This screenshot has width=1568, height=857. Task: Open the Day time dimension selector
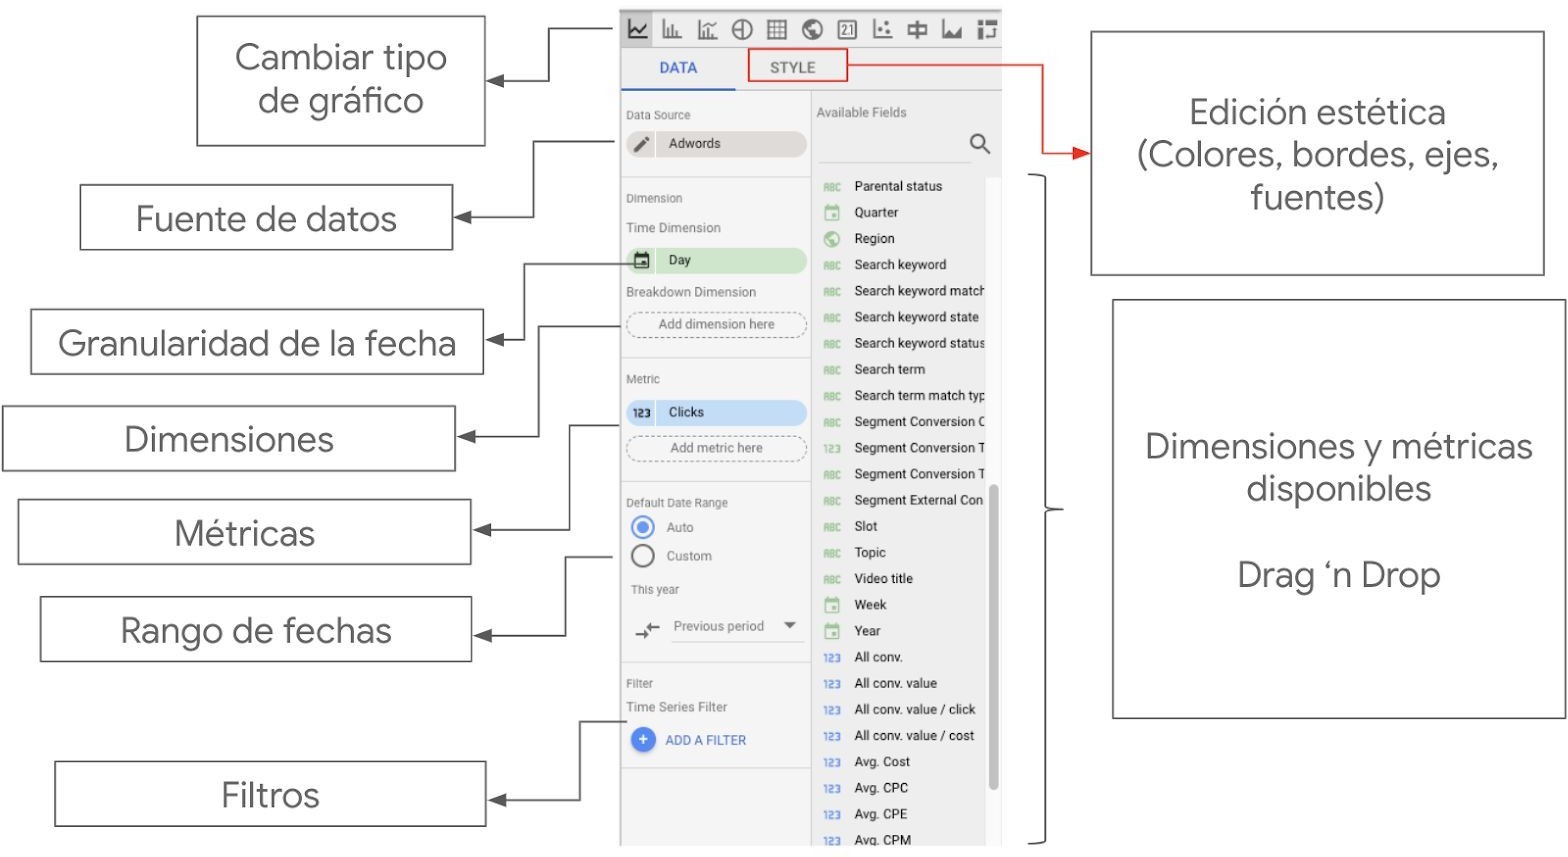[x=716, y=260]
